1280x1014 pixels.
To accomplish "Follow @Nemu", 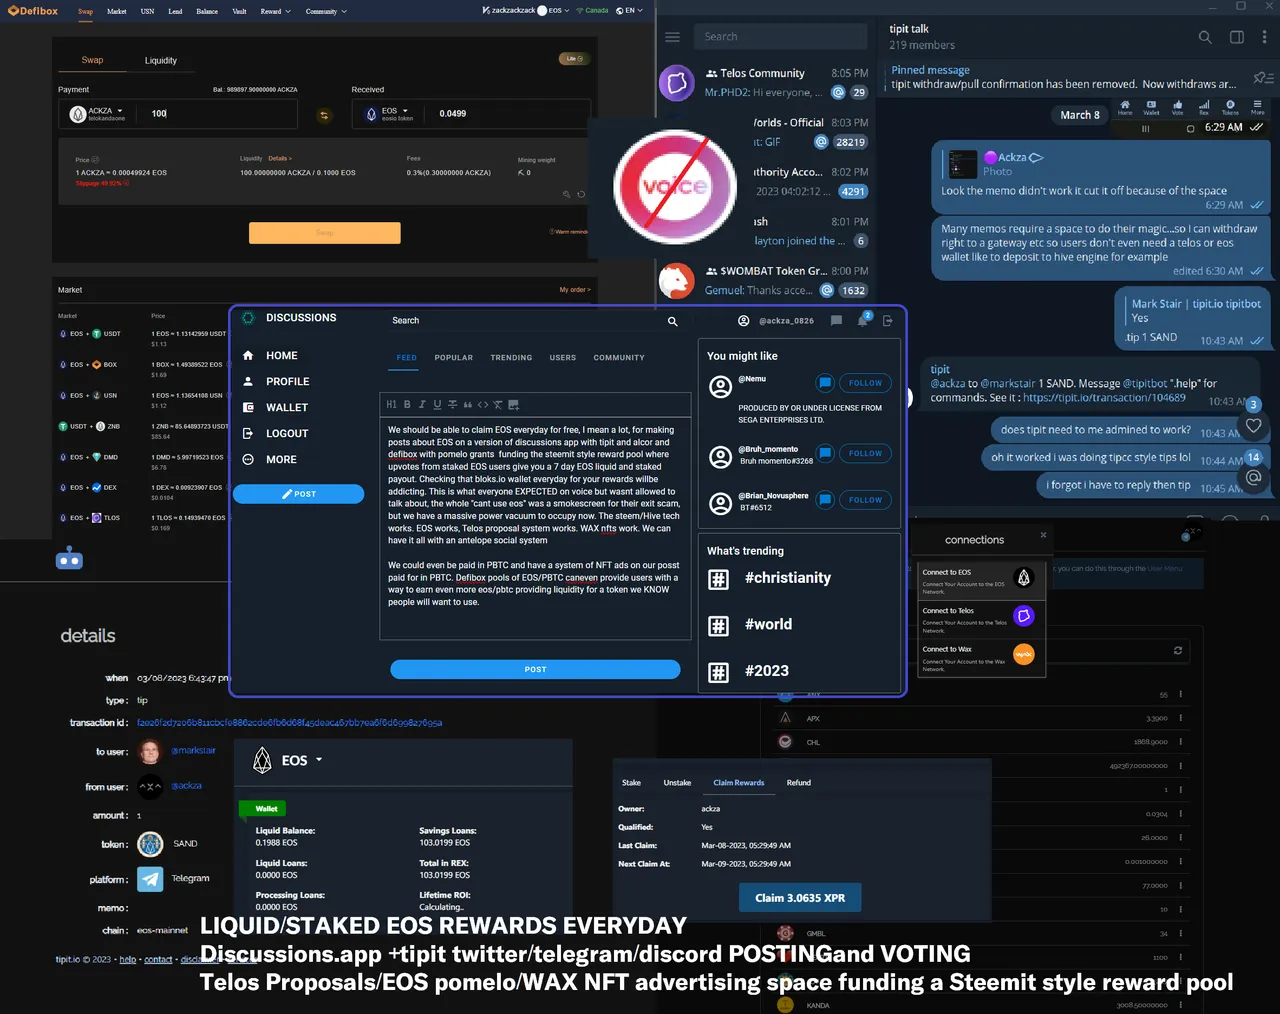I will tap(865, 383).
